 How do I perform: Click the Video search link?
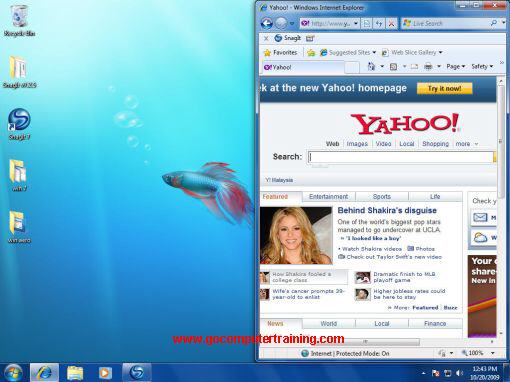[x=383, y=144]
